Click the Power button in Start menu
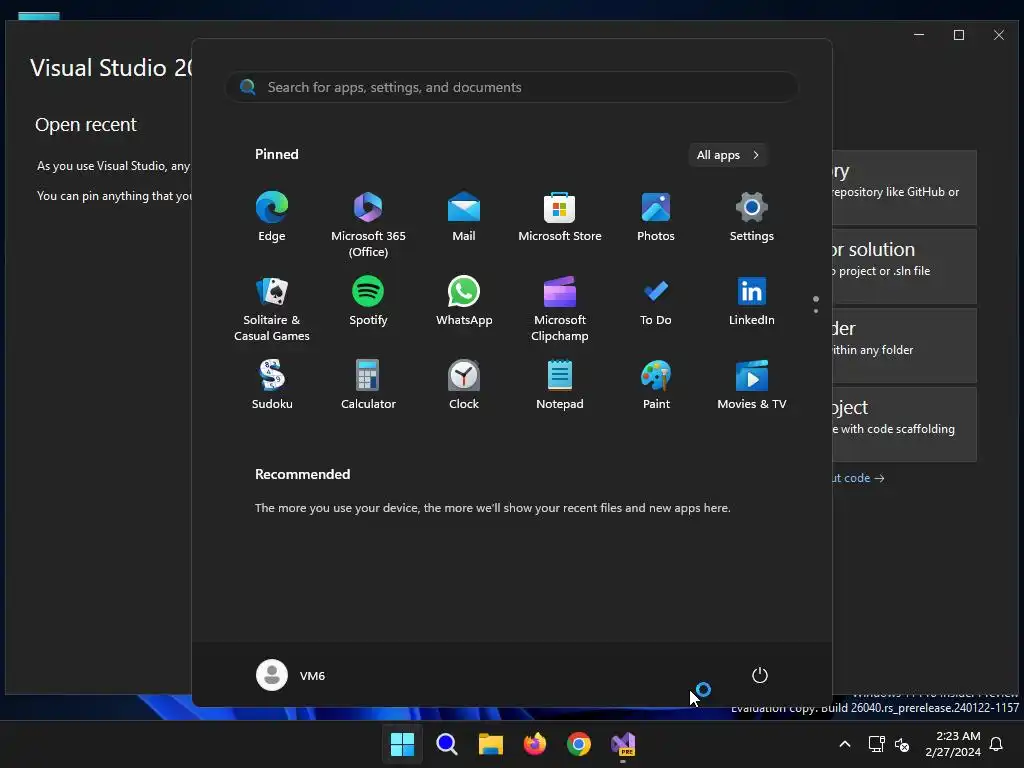1024x768 pixels. [760, 675]
